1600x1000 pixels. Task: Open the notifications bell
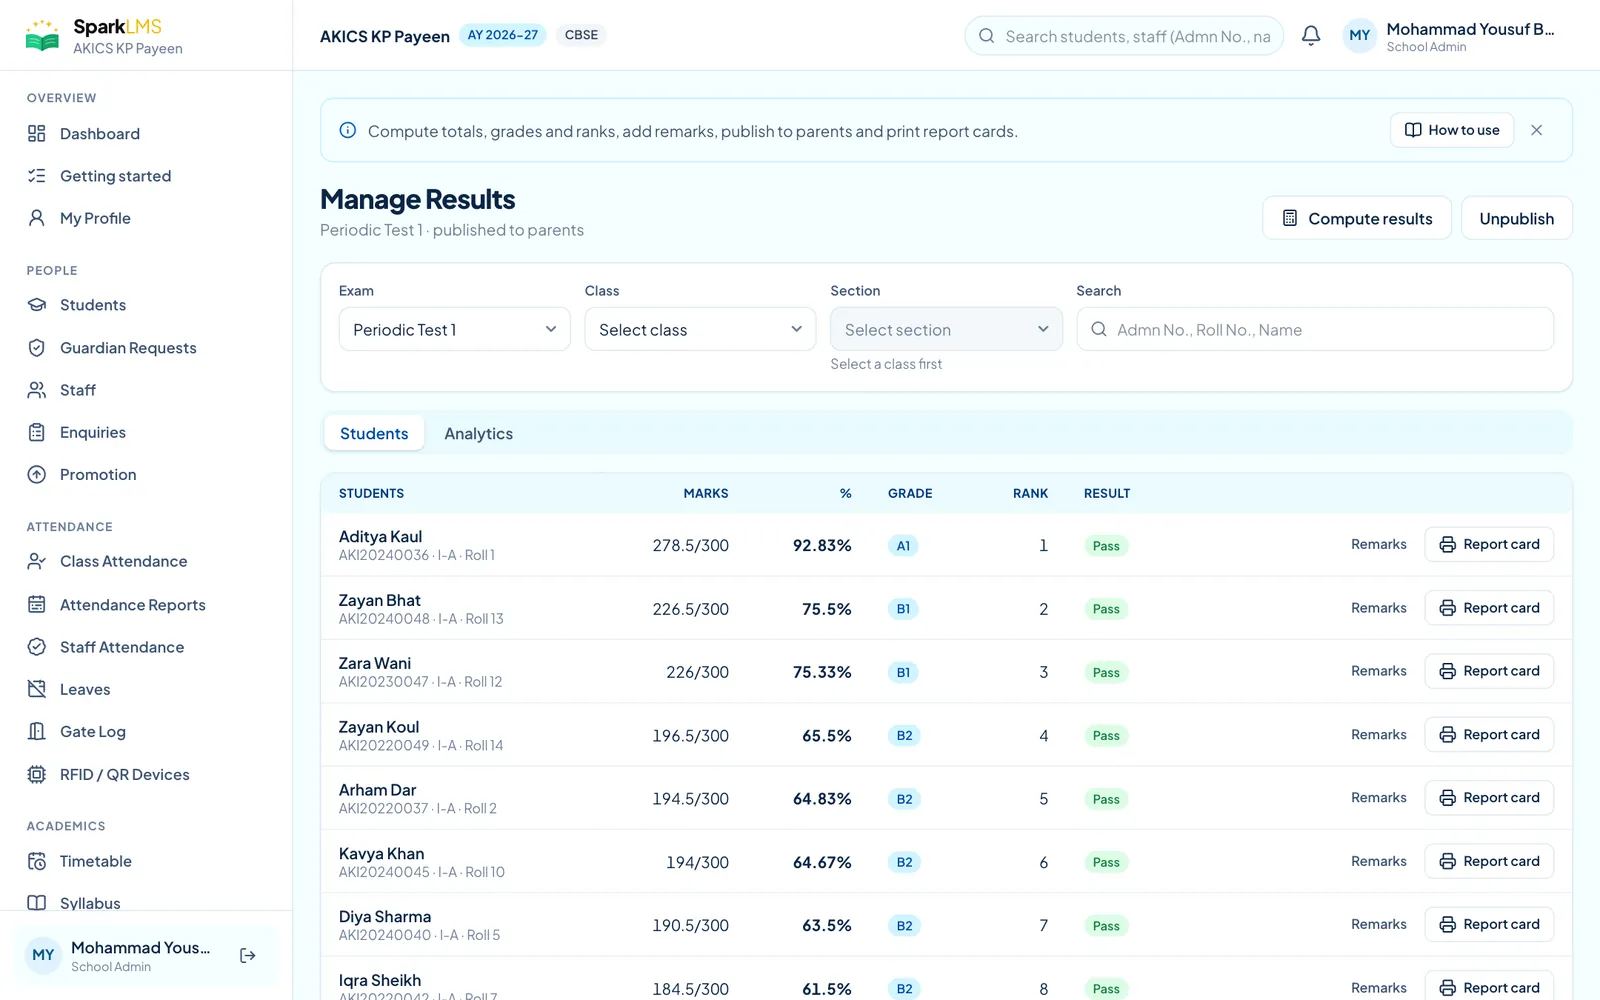1311,36
